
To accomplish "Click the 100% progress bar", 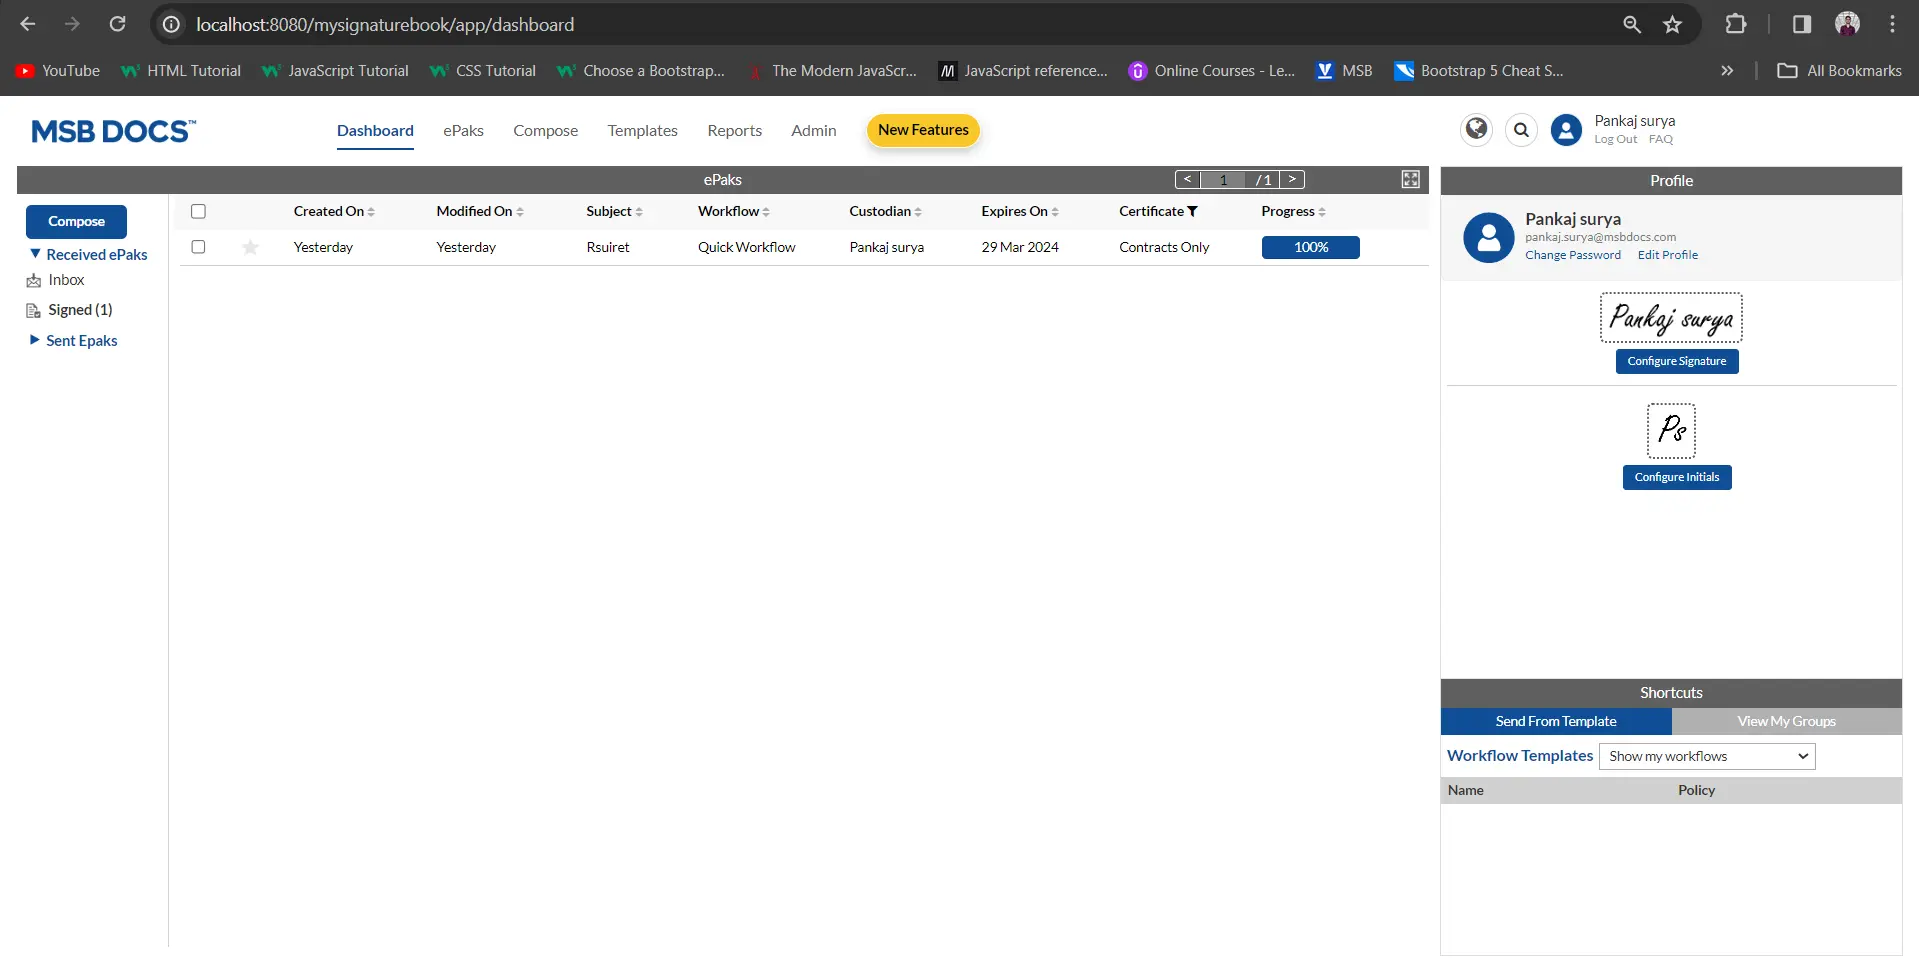I will [1310, 247].
